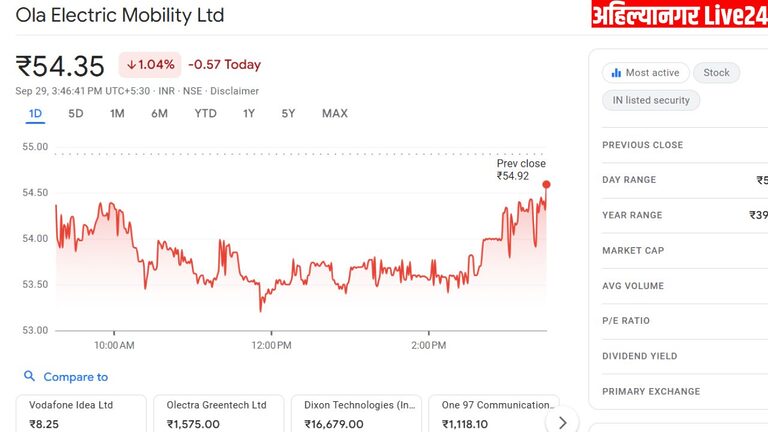Open the Disclaimer link
The image size is (768, 432).
tap(234, 90)
